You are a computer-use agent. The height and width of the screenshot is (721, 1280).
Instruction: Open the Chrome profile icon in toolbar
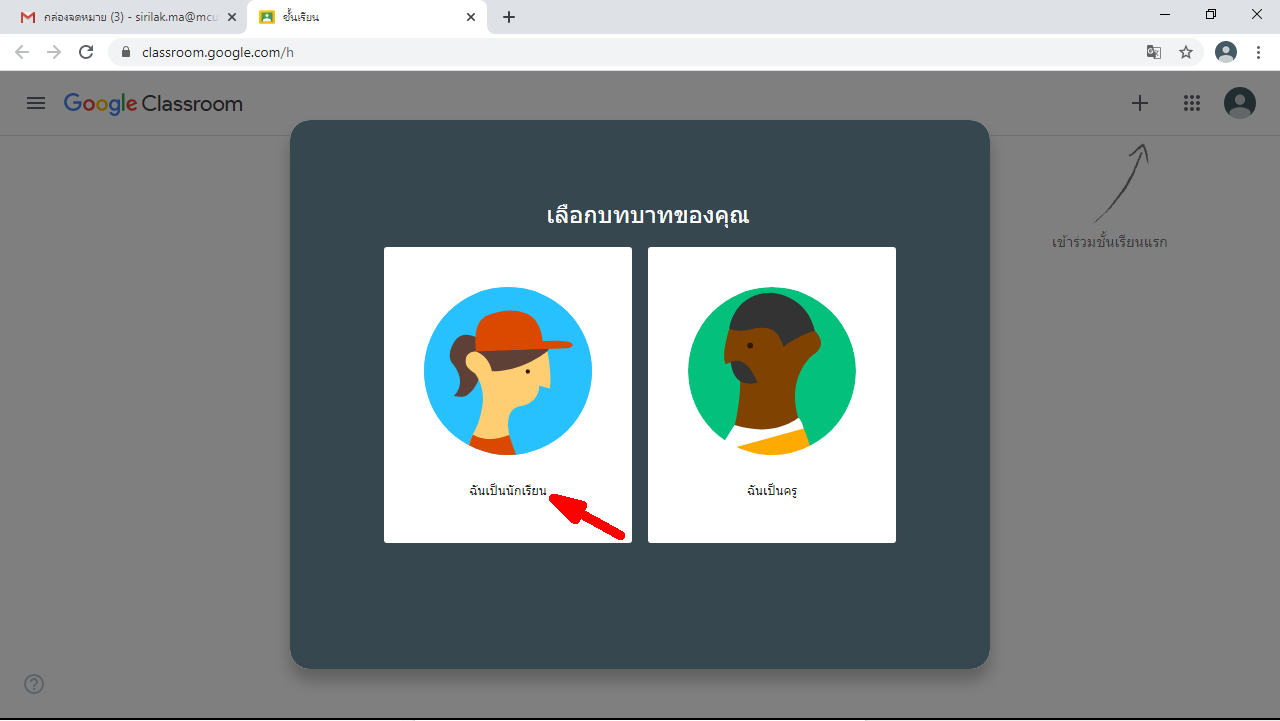click(1226, 52)
